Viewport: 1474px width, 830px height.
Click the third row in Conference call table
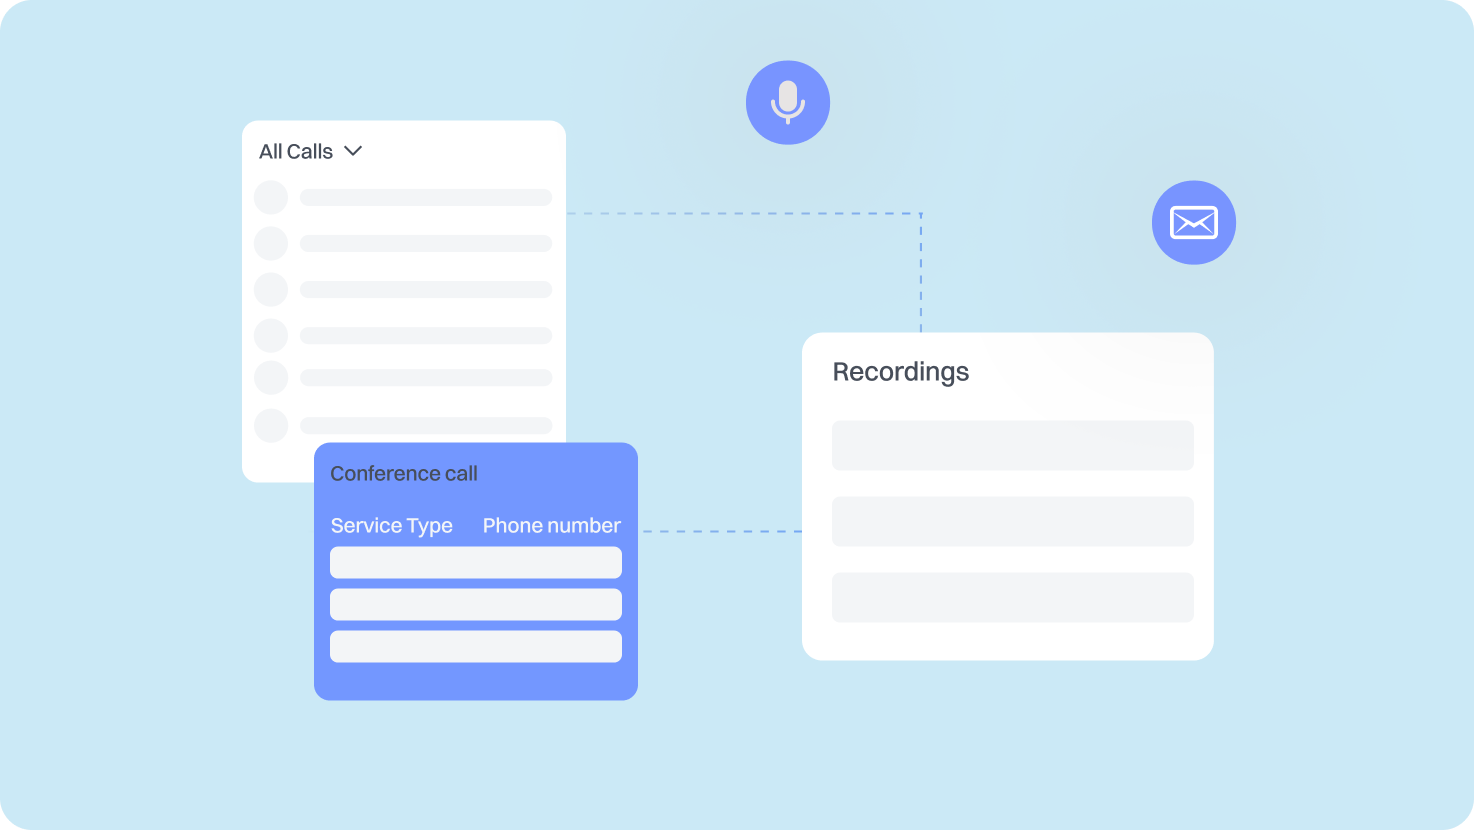click(x=476, y=646)
